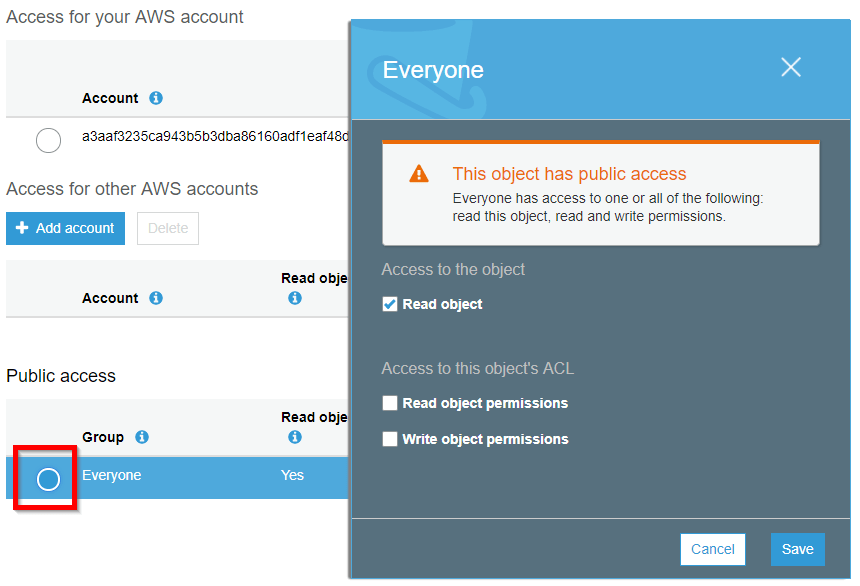Enable Read object permissions checkbox
The image size is (860, 586).
pyautogui.click(x=390, y=403)
